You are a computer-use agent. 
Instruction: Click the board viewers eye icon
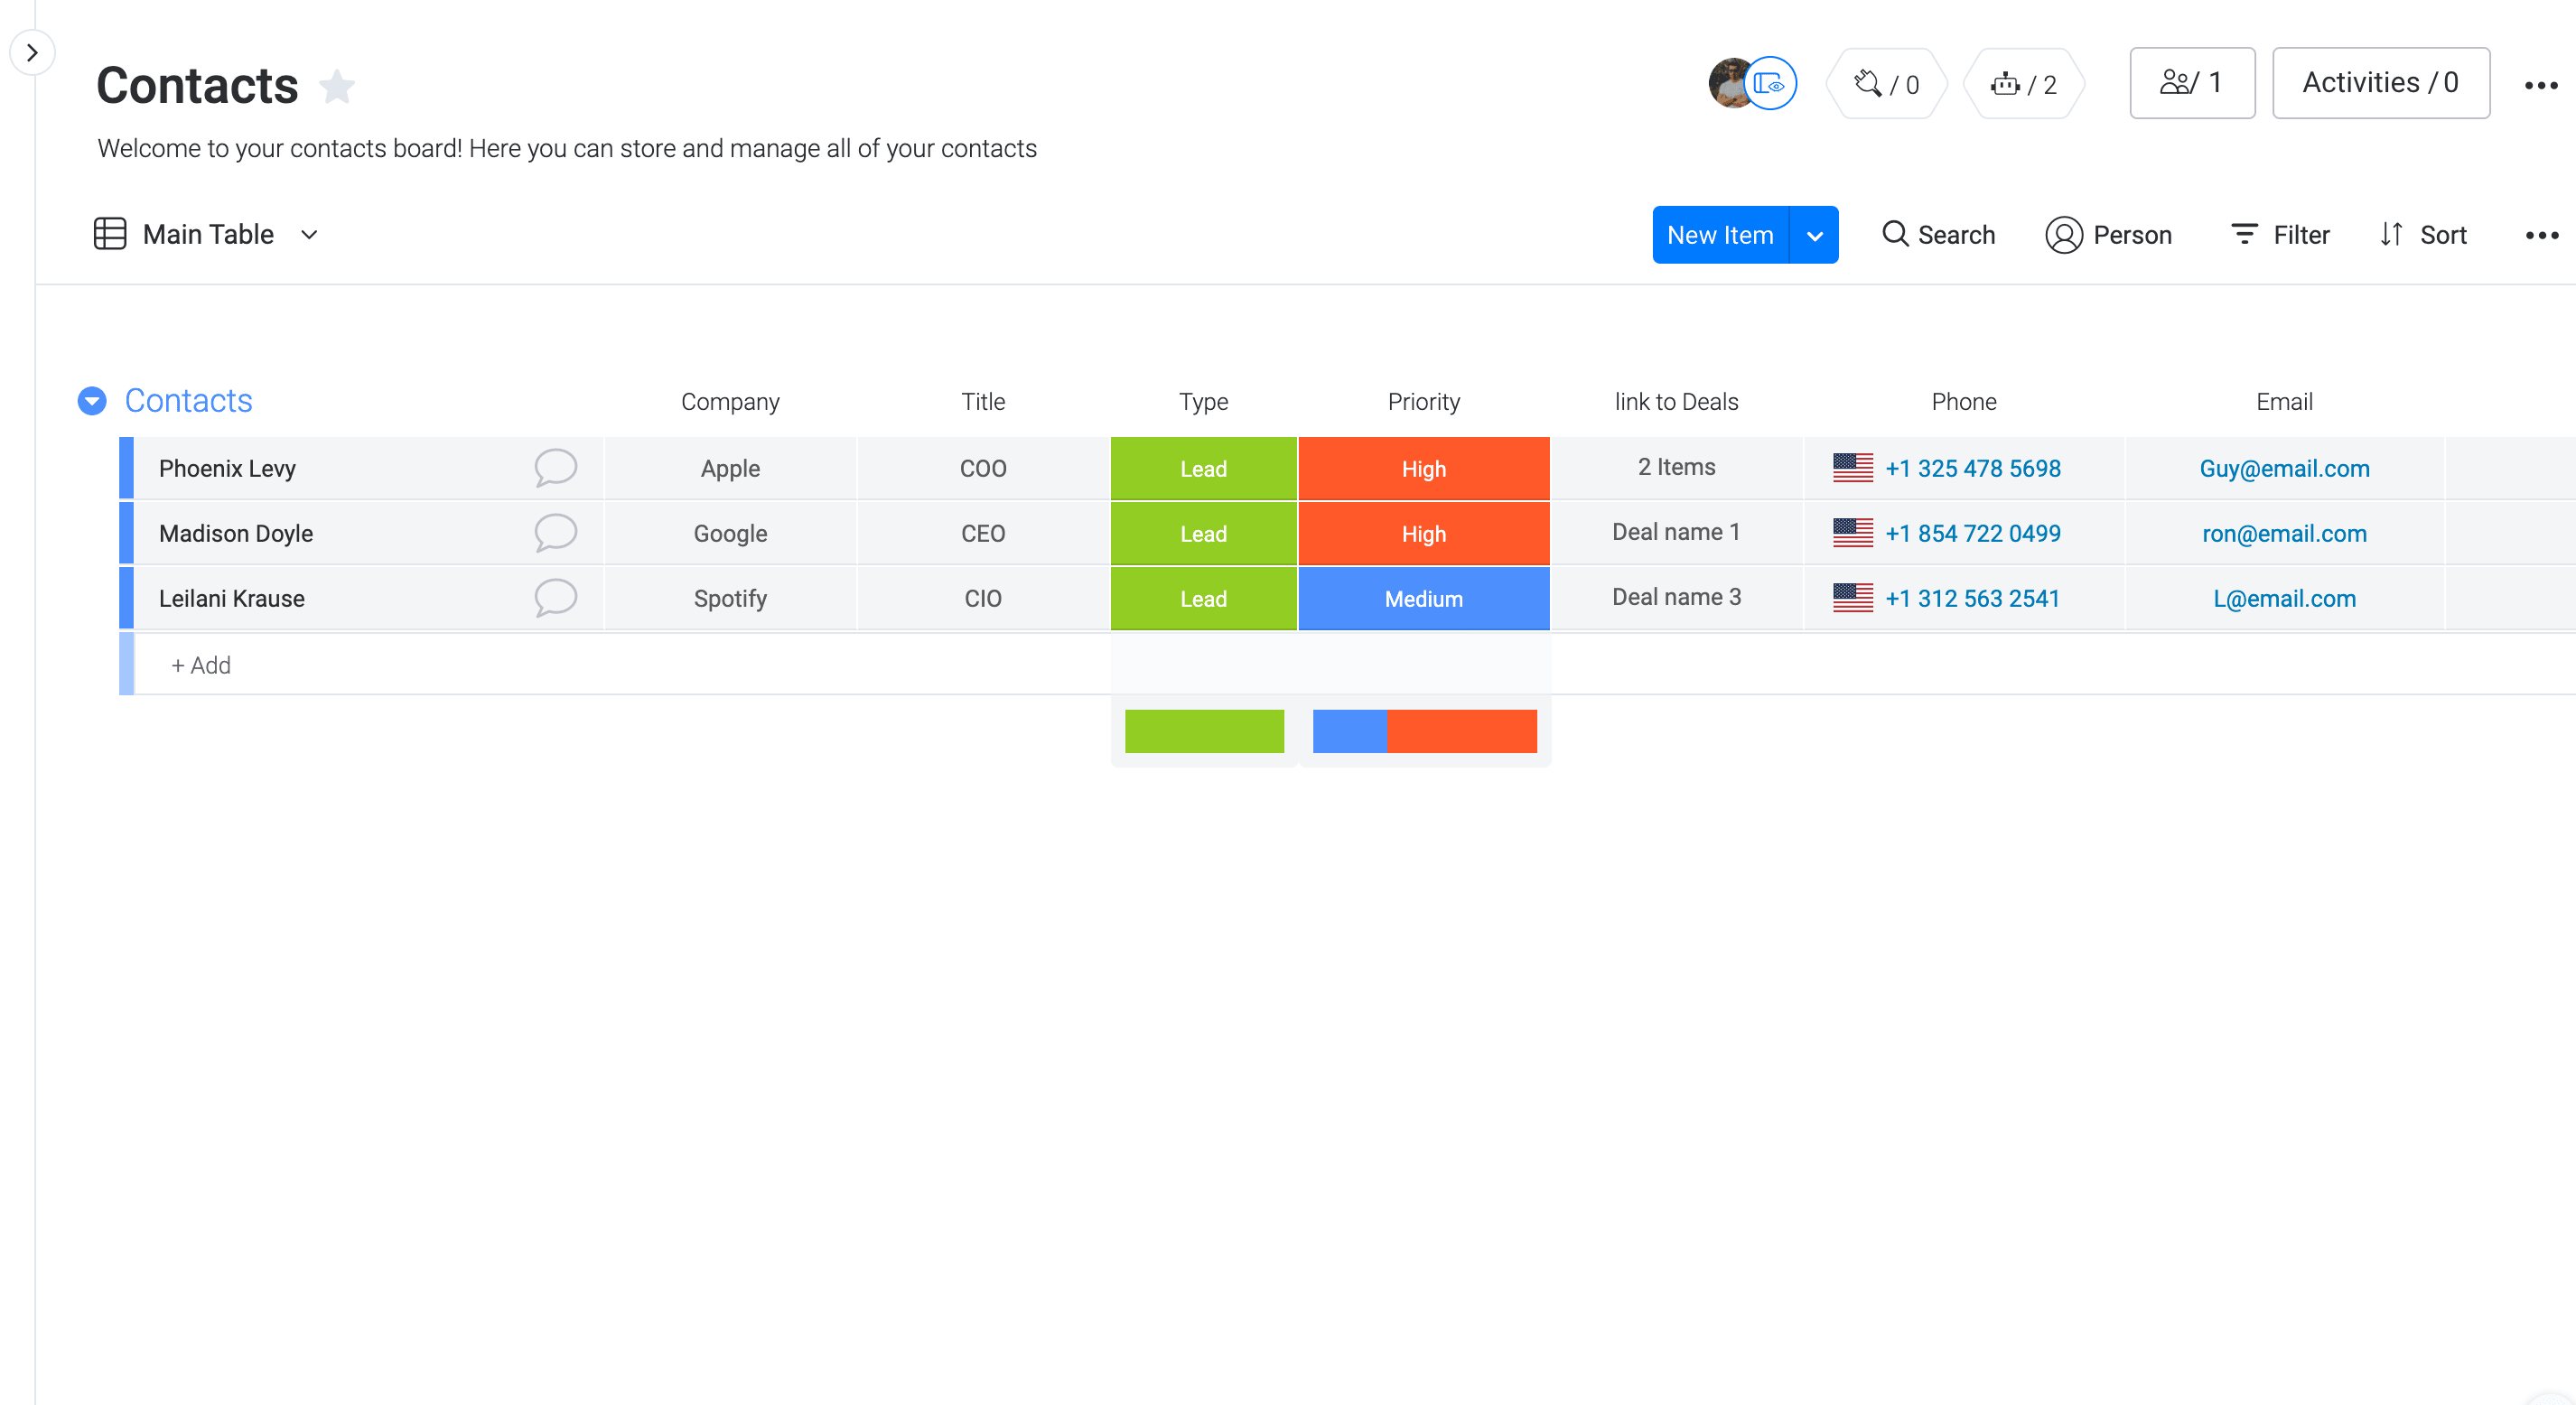(x=1770, y=83)
